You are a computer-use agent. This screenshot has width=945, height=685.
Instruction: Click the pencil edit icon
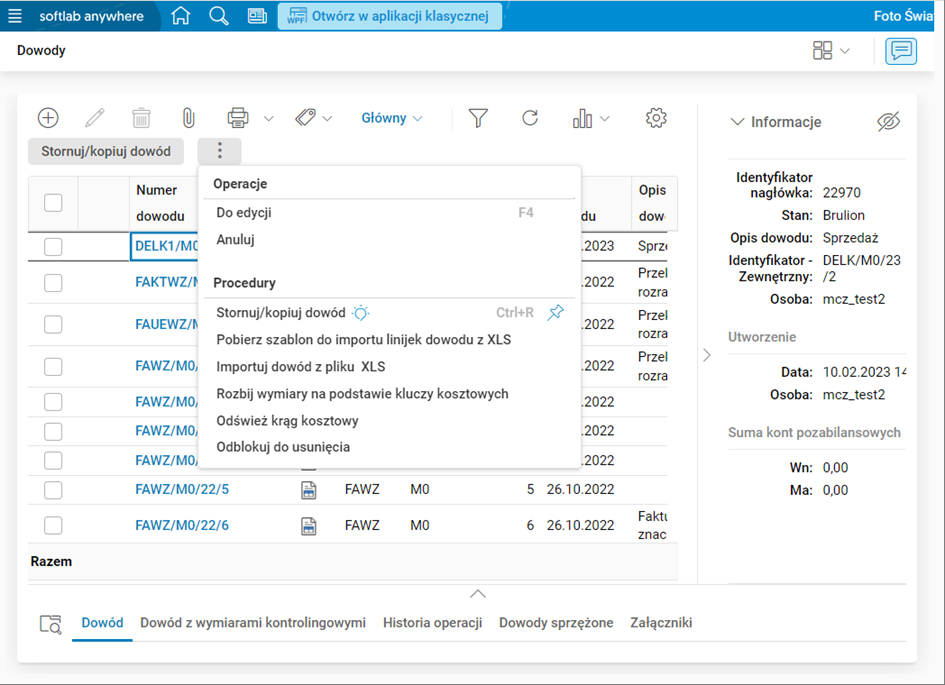pos(95,117)
